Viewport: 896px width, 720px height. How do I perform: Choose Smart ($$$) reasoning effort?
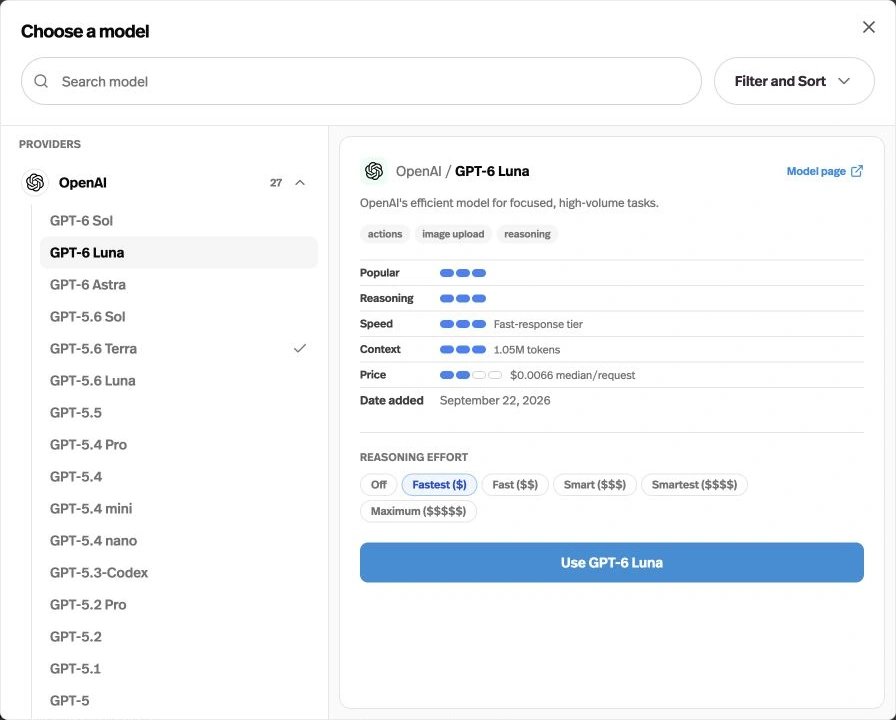tap(594, 485)
